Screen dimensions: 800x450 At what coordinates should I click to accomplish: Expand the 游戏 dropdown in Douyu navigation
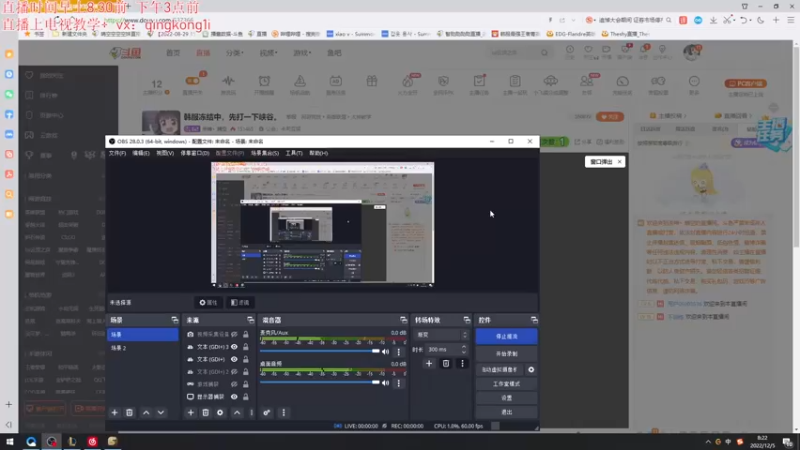(x=302, y=53)
